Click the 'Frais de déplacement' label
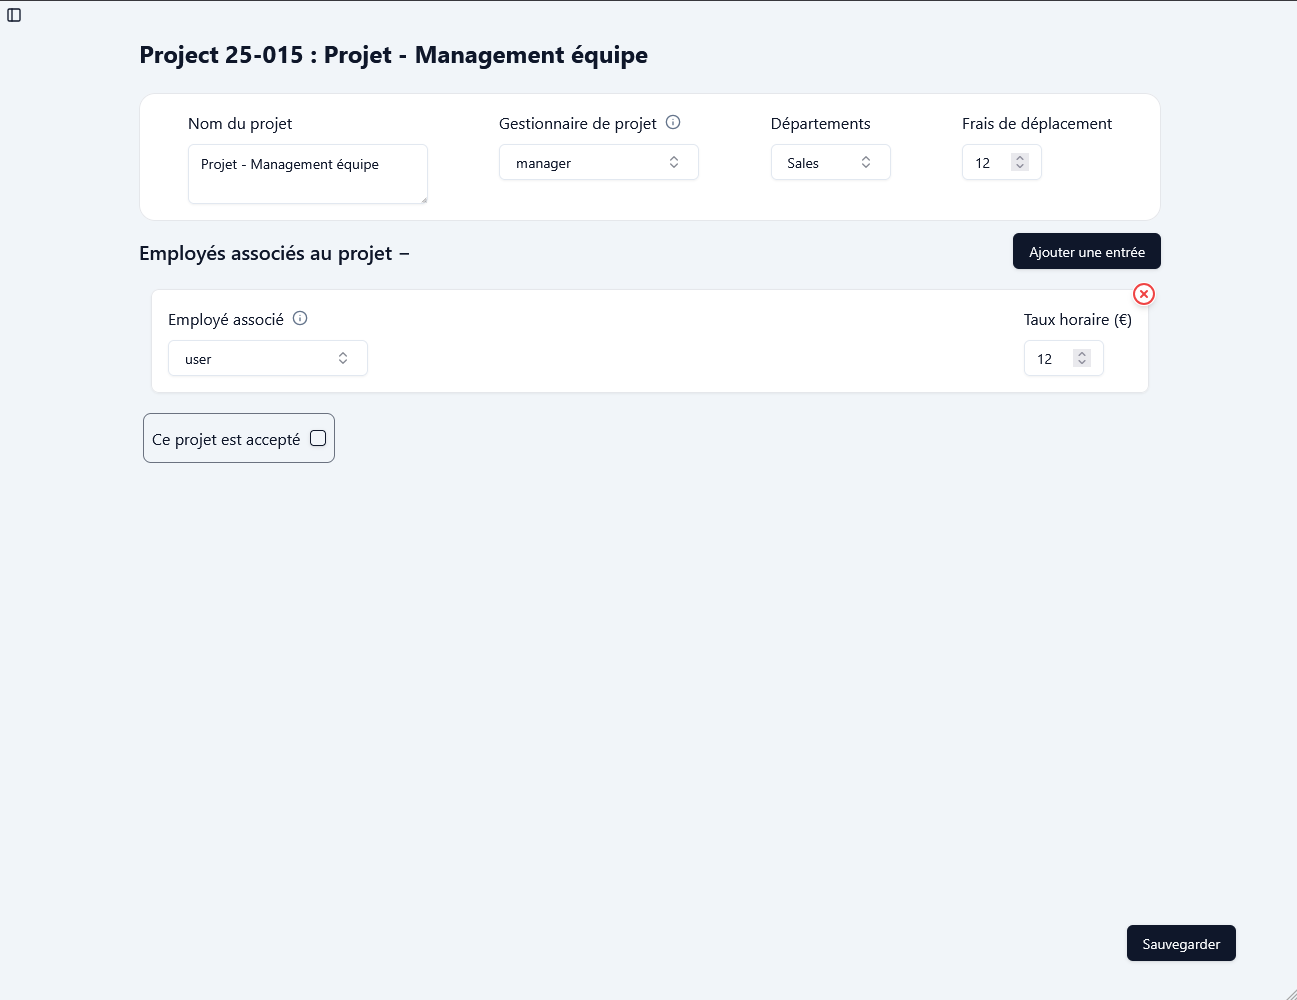This screenshot has height=1000, width=1297. [1037, 123]
